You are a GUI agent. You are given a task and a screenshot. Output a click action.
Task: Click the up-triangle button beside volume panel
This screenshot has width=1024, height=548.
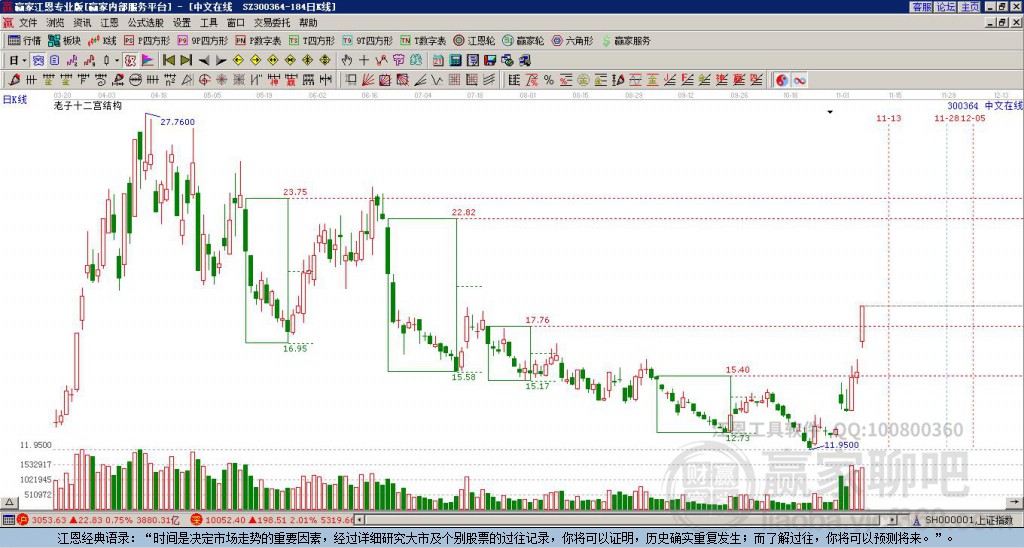tap(9, 503)
